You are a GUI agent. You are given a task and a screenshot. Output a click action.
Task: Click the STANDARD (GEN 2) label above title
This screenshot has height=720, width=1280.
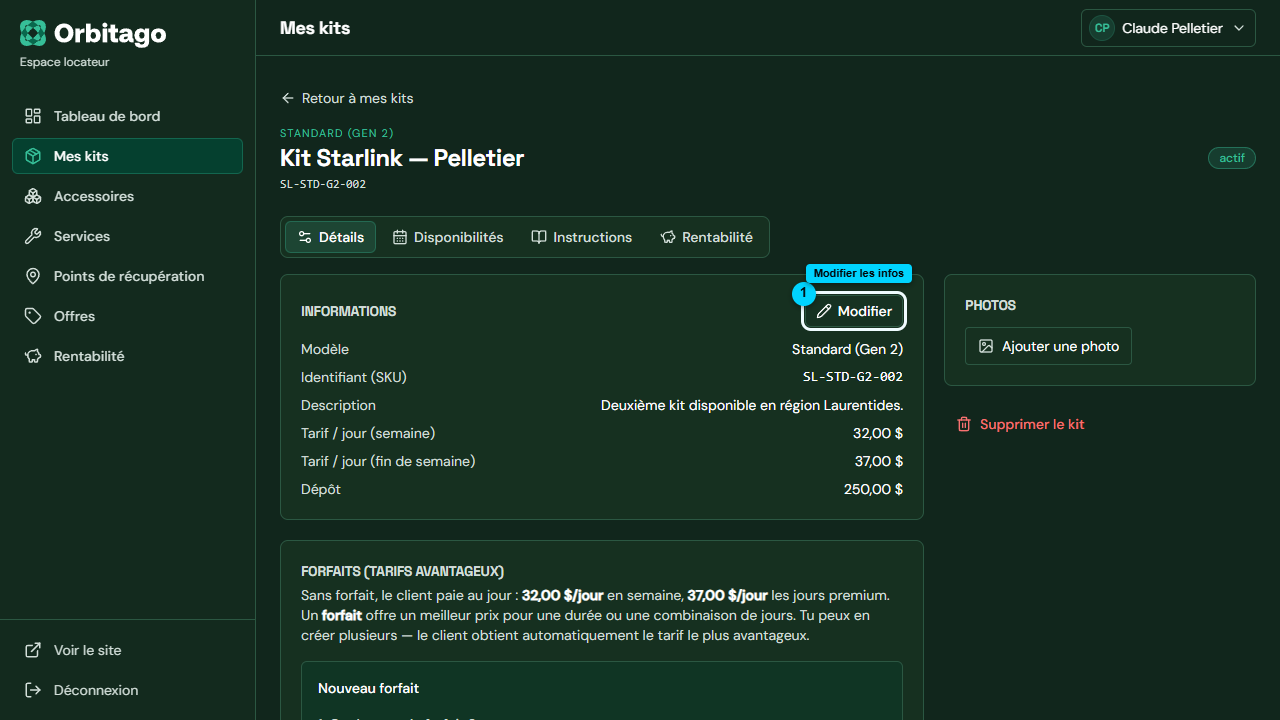click(x=337, y=133)
